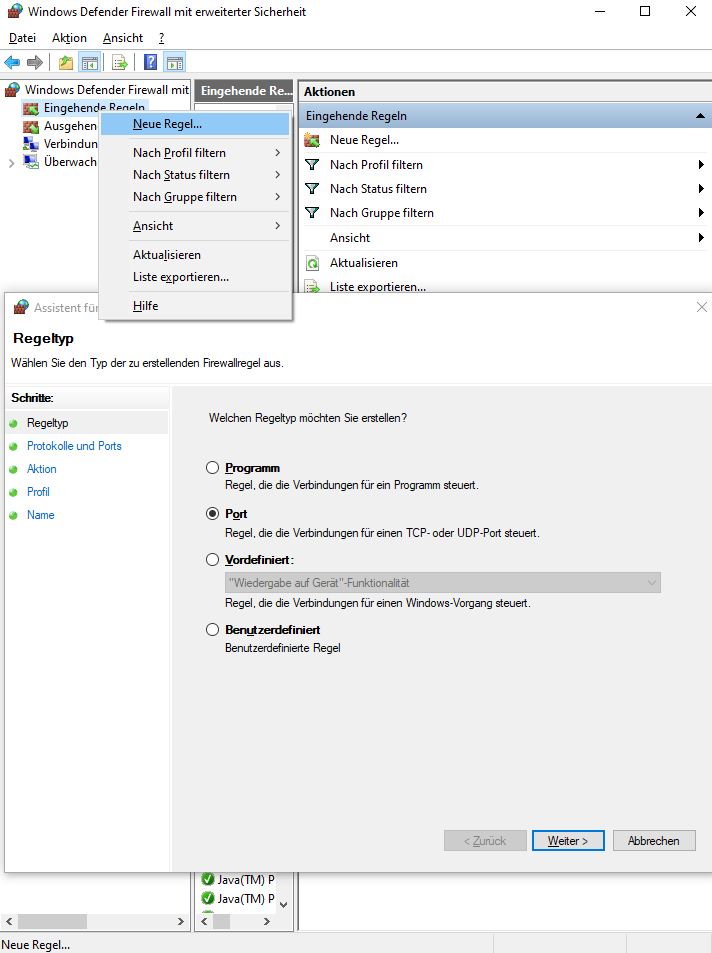The height and width of the screenshot is (953, 712).
Task: Open the Aktion menu
Action: (69, 38)
